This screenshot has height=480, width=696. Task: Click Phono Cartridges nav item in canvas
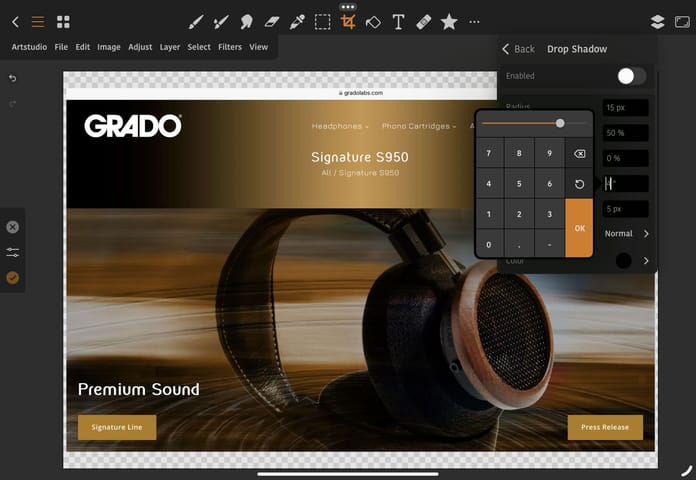[419, 126]
